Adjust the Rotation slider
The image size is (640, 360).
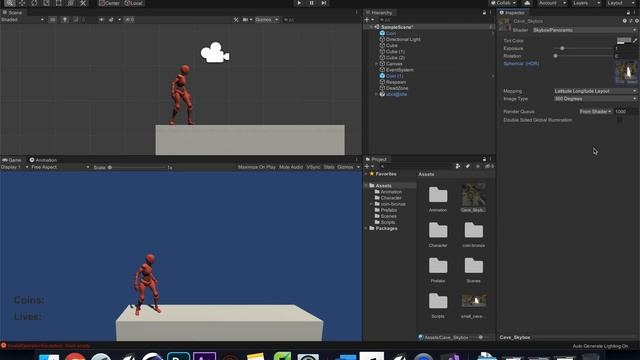pos(584,56)
